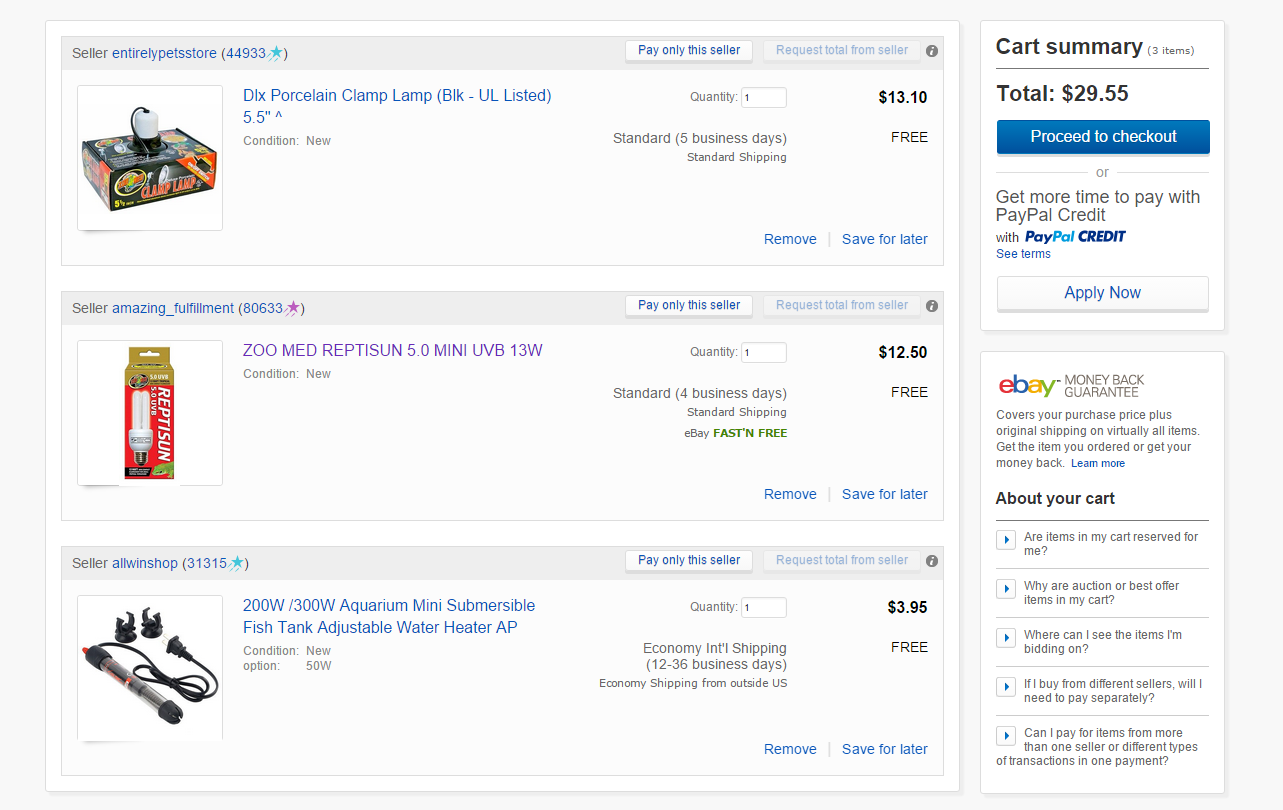Click the PayPal Credit logo

[x=1075, y=237]
